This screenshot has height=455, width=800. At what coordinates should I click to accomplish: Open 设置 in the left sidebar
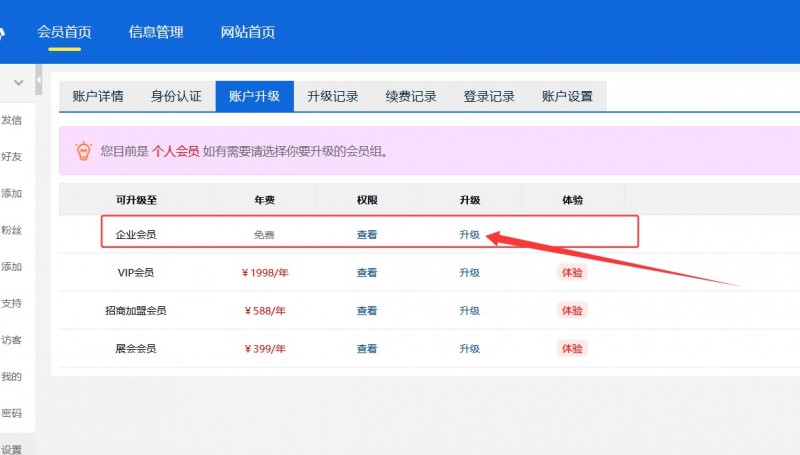tap(11, 449)
